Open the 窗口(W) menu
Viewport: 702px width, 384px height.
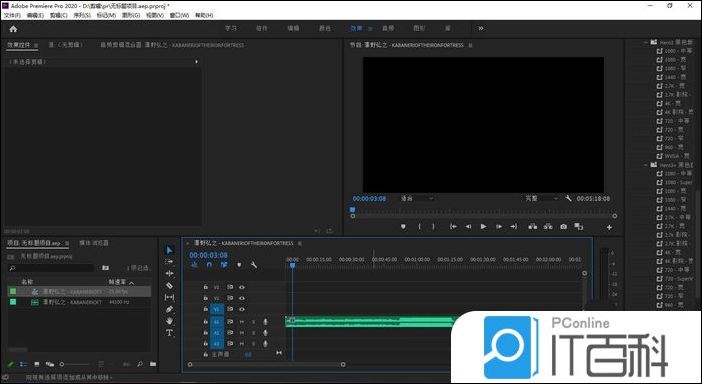(x=179, y=15)
